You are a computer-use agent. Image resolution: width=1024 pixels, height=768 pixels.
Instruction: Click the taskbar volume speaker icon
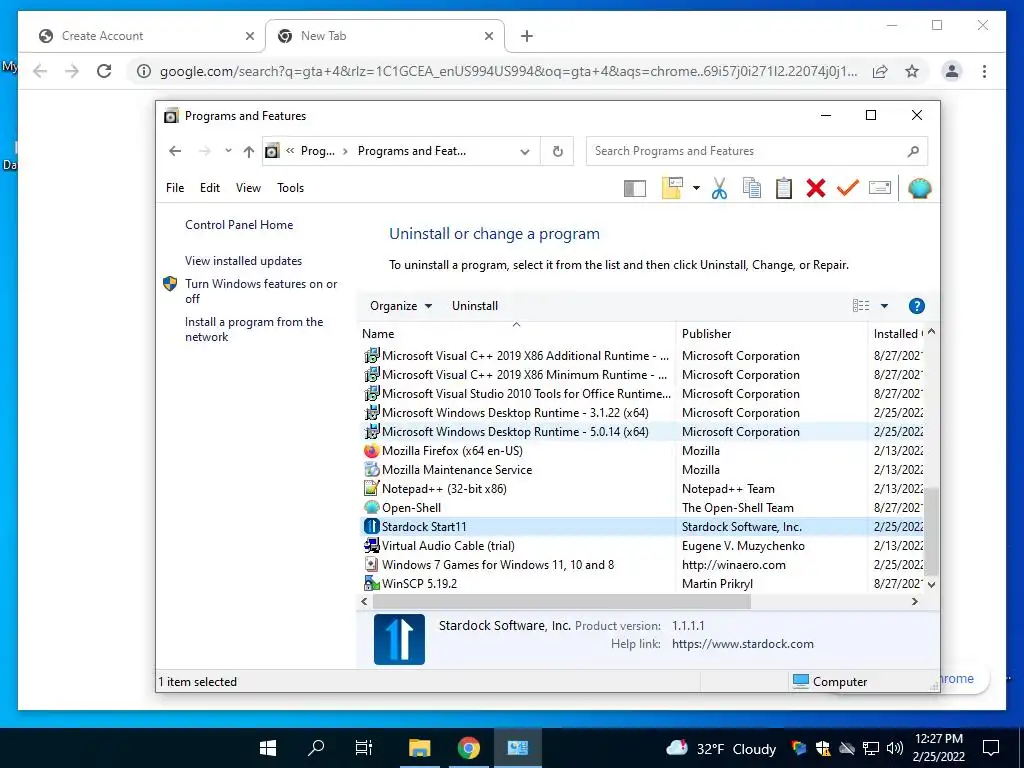(895, 748)
